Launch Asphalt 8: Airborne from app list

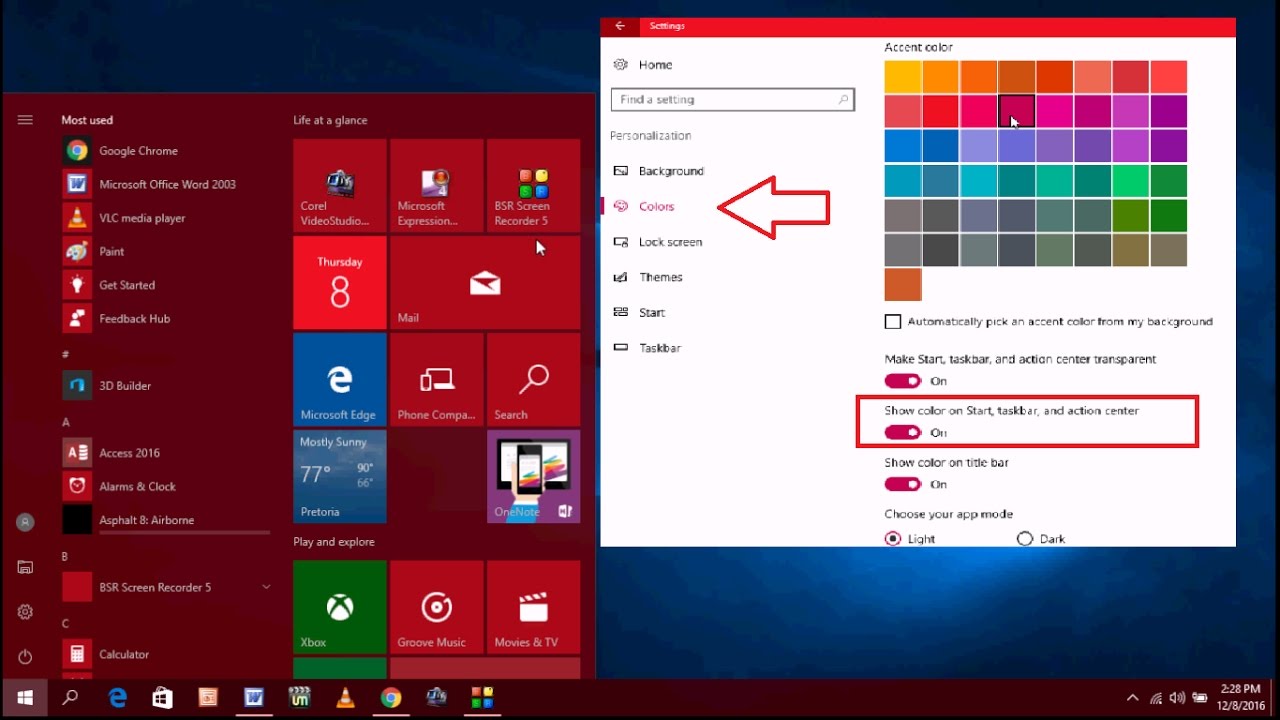tap(165, 520)
